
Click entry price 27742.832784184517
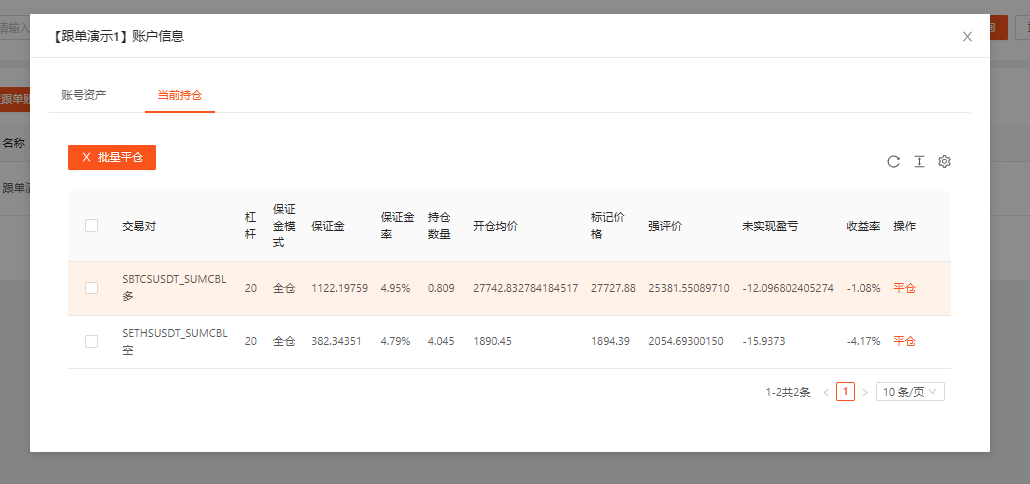click(526, 288)
